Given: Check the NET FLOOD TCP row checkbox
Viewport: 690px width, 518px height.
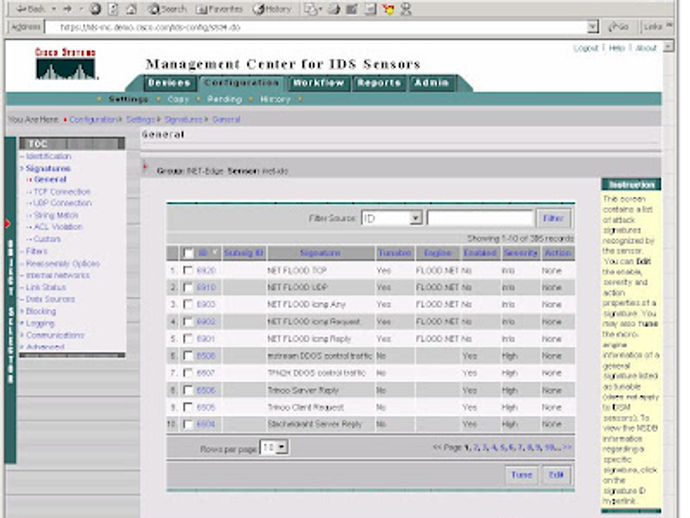Looking at the screenshot, I should tap(188, 270).
